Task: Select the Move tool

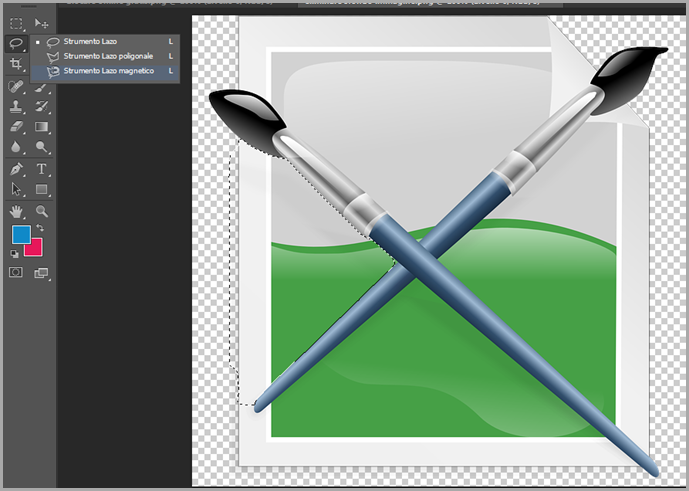Action: (x=41, y=23)
